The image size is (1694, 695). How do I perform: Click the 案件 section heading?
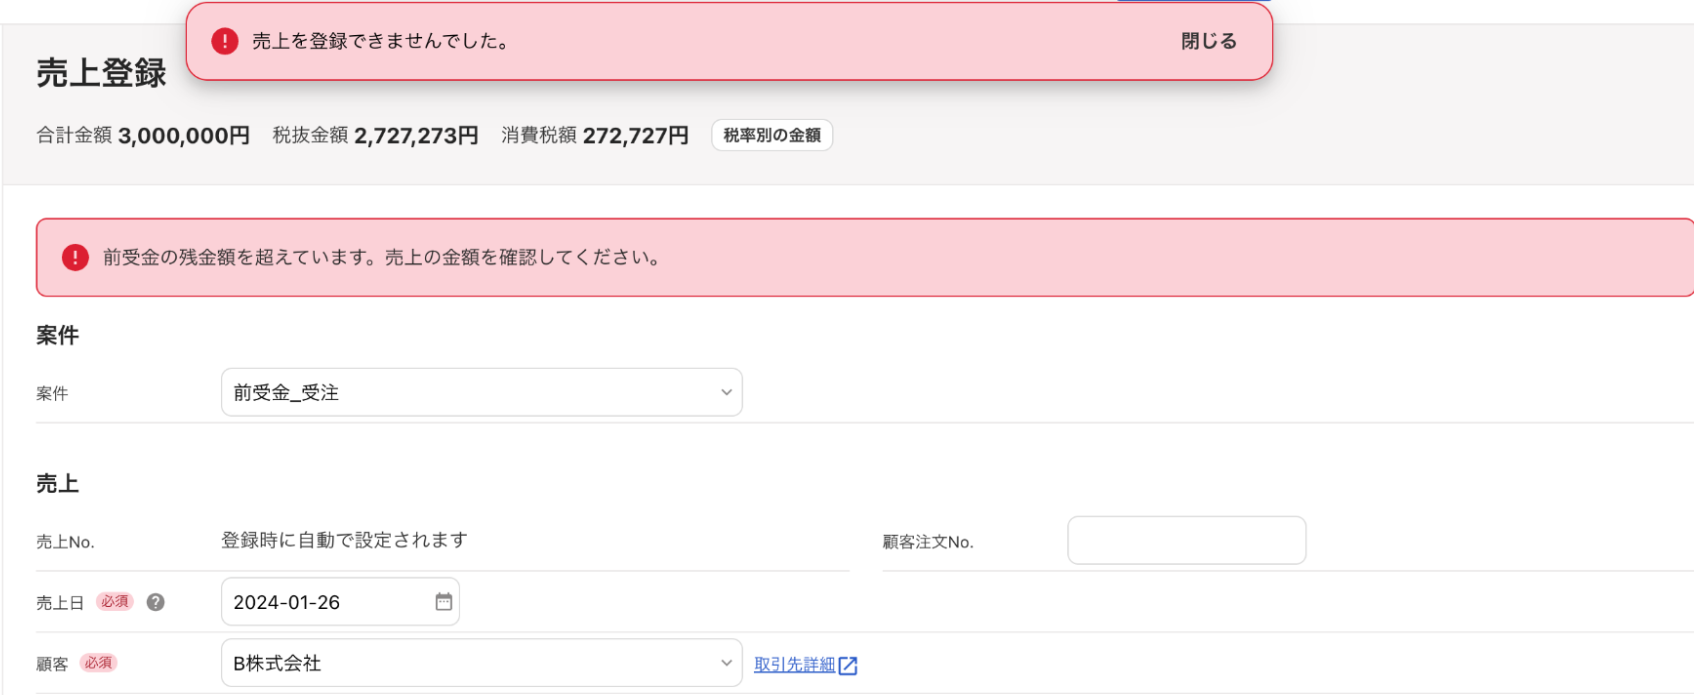click(57, 335)
